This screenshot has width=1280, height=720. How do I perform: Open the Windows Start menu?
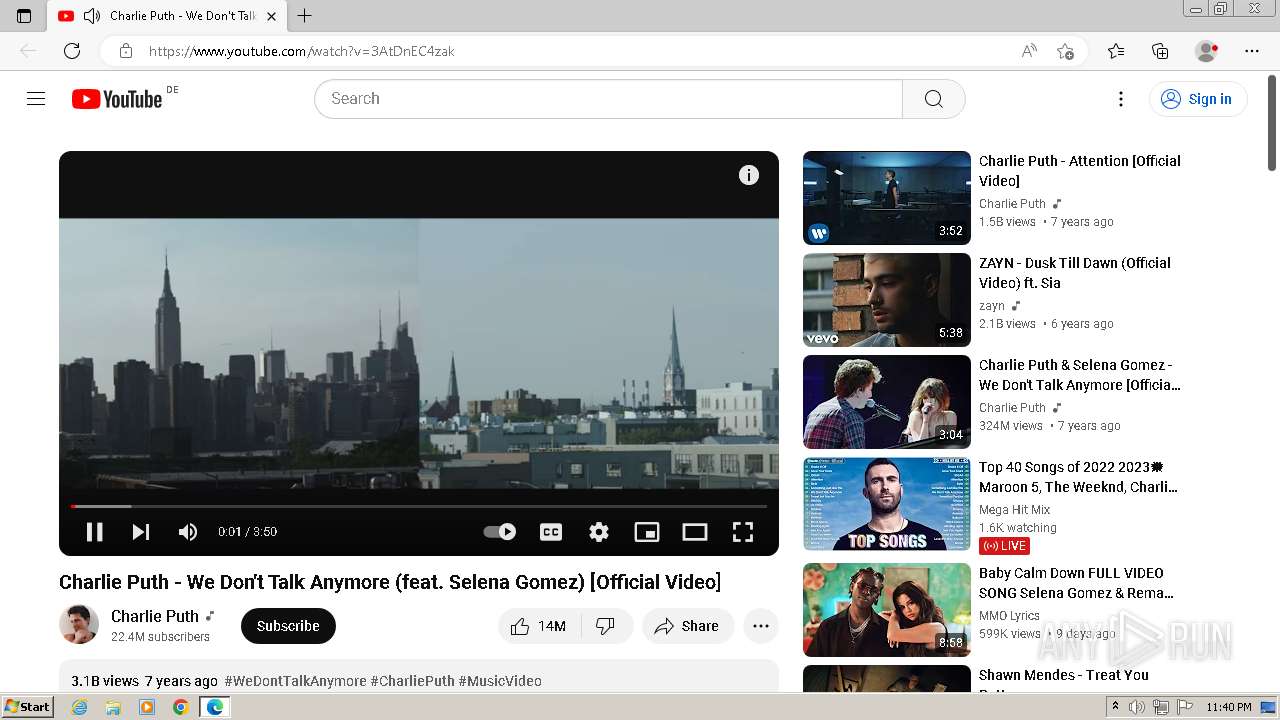28,707
